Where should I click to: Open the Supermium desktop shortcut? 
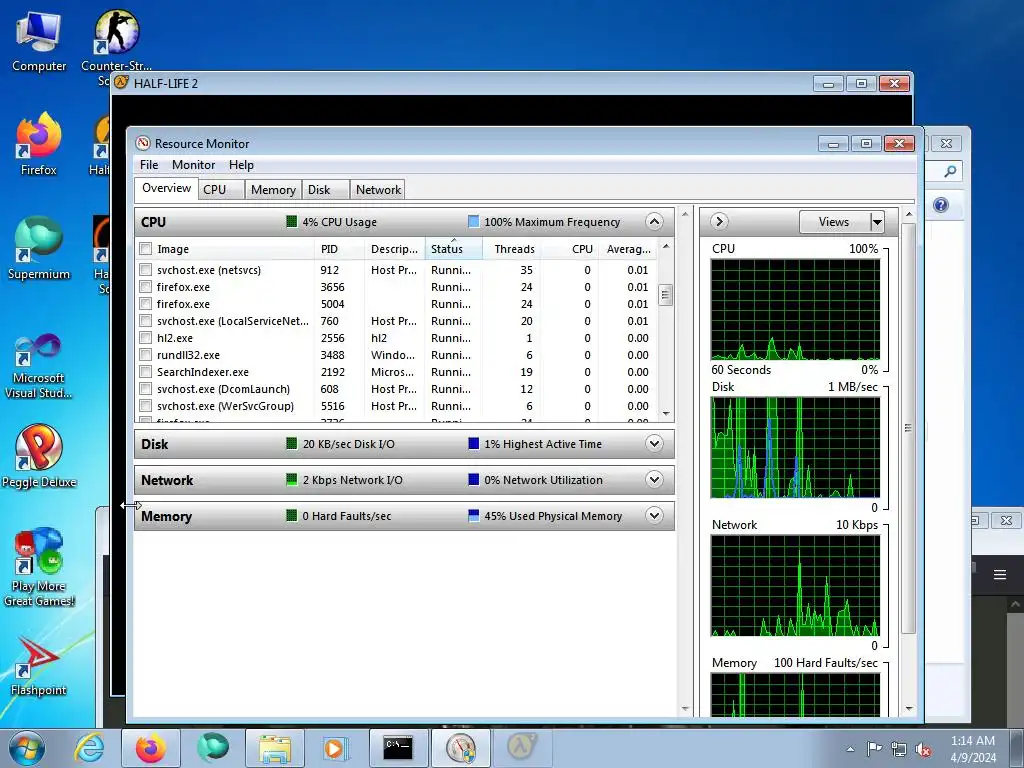click(x=39, y=248)
